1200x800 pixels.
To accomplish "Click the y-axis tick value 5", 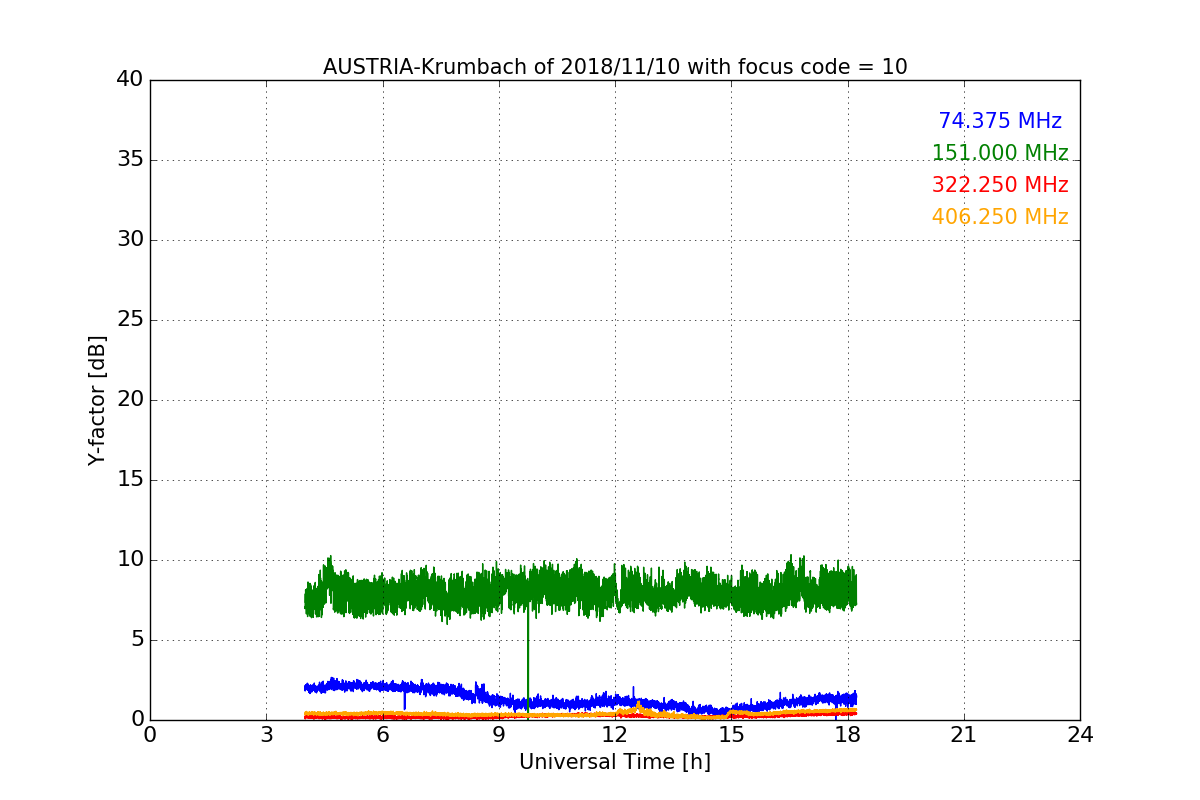I will (137, 640).
